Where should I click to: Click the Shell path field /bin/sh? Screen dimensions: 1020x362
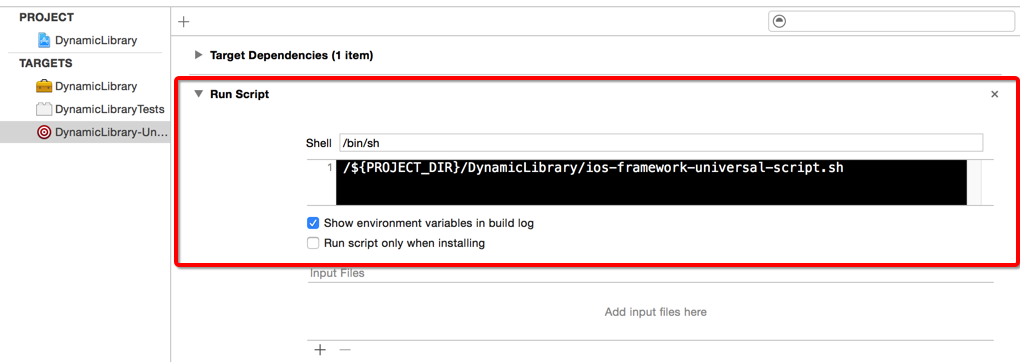[661, 143]
